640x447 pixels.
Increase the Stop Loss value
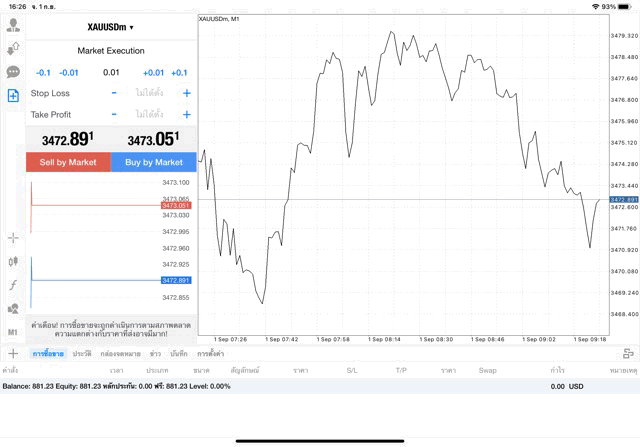tap(186, 93)
